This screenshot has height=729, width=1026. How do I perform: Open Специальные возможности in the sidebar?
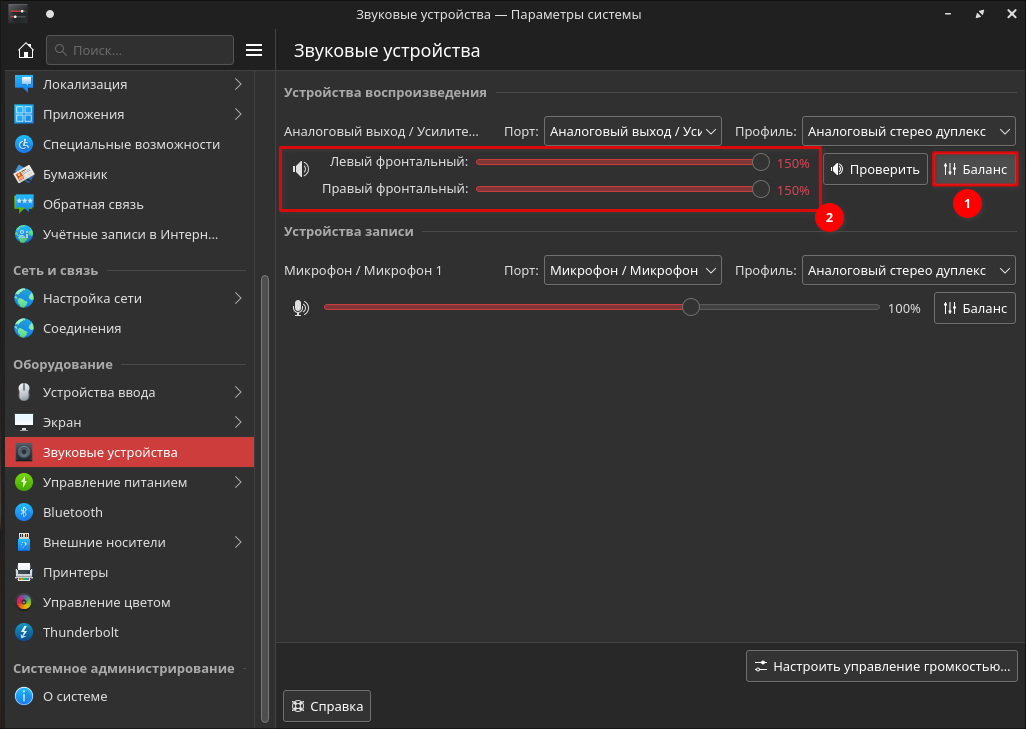(130, 144)
